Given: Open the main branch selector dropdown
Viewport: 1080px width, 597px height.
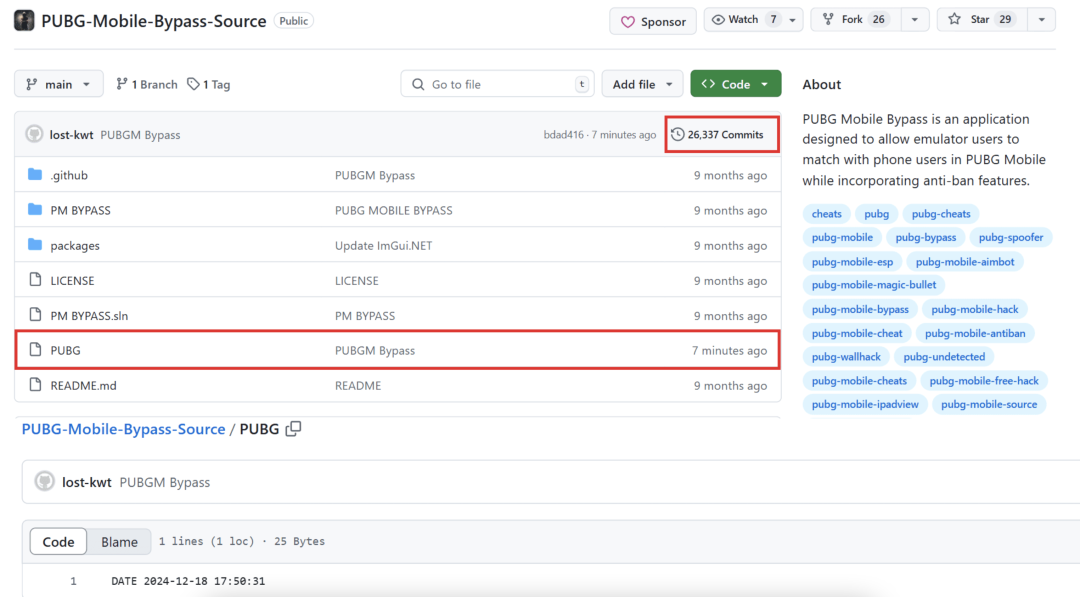Looking at the screenshot, I should pyautogui.click(x=59, y=84).
